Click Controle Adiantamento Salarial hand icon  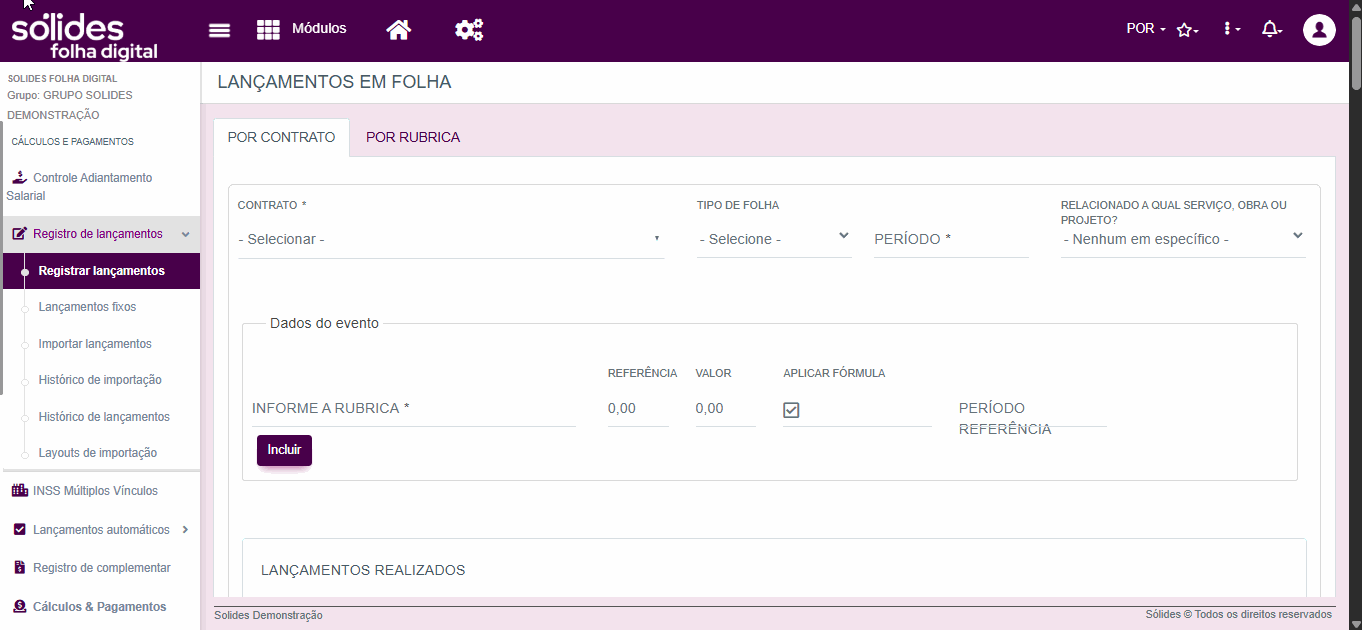(19, 177)
